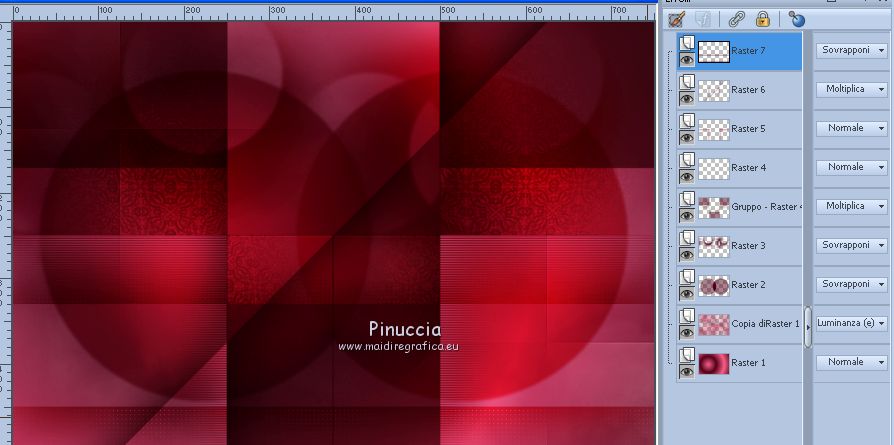The height and width of the screenshot is (445, 894).
Task: Click the Raster 6 layer thumbnail
Action: 714,91
